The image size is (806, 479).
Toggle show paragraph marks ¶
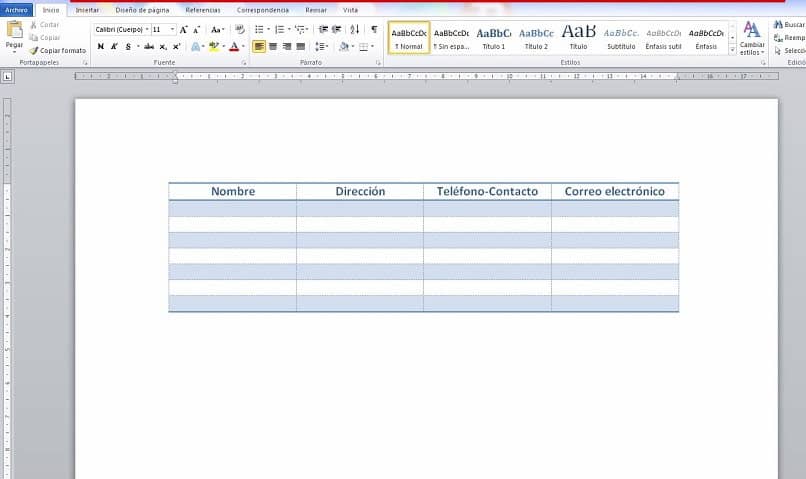[x=374, y=30]
